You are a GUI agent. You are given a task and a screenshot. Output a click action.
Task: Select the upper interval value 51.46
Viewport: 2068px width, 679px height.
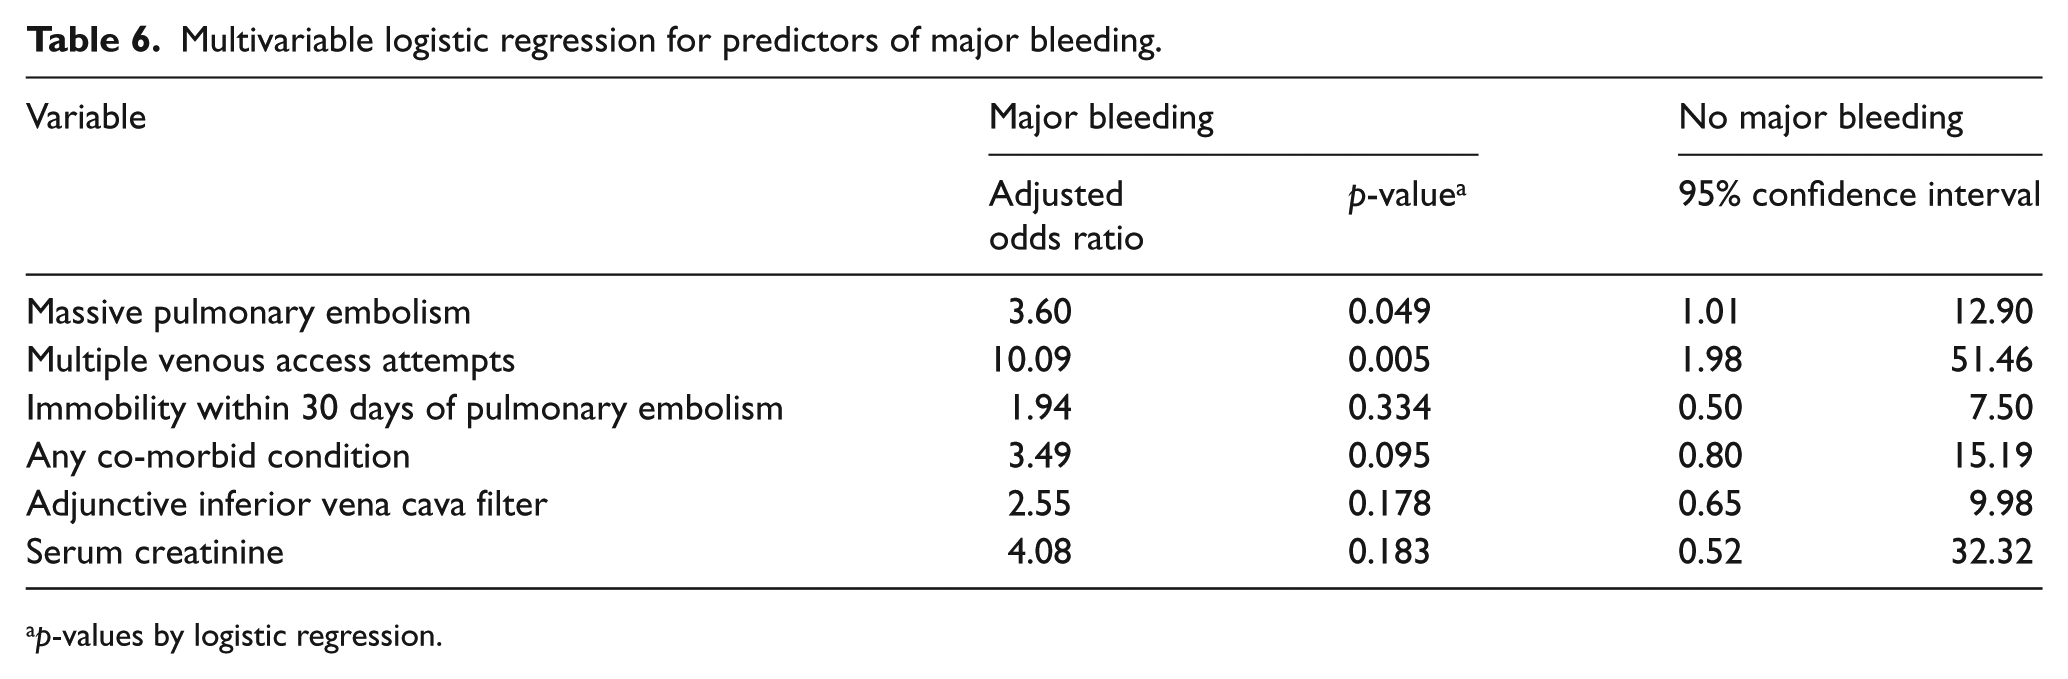pyautogui.click(x=1992, y=360)
